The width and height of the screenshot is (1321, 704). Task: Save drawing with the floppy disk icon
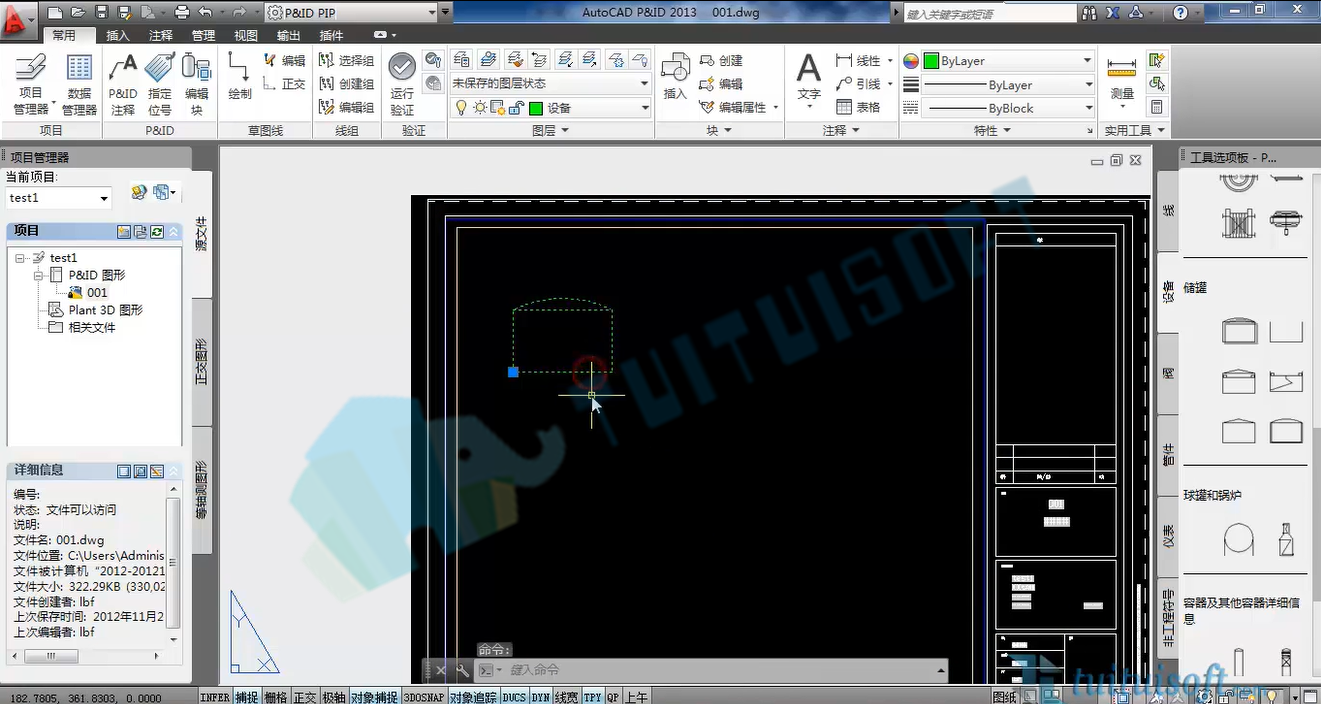(x=100, y=13)
